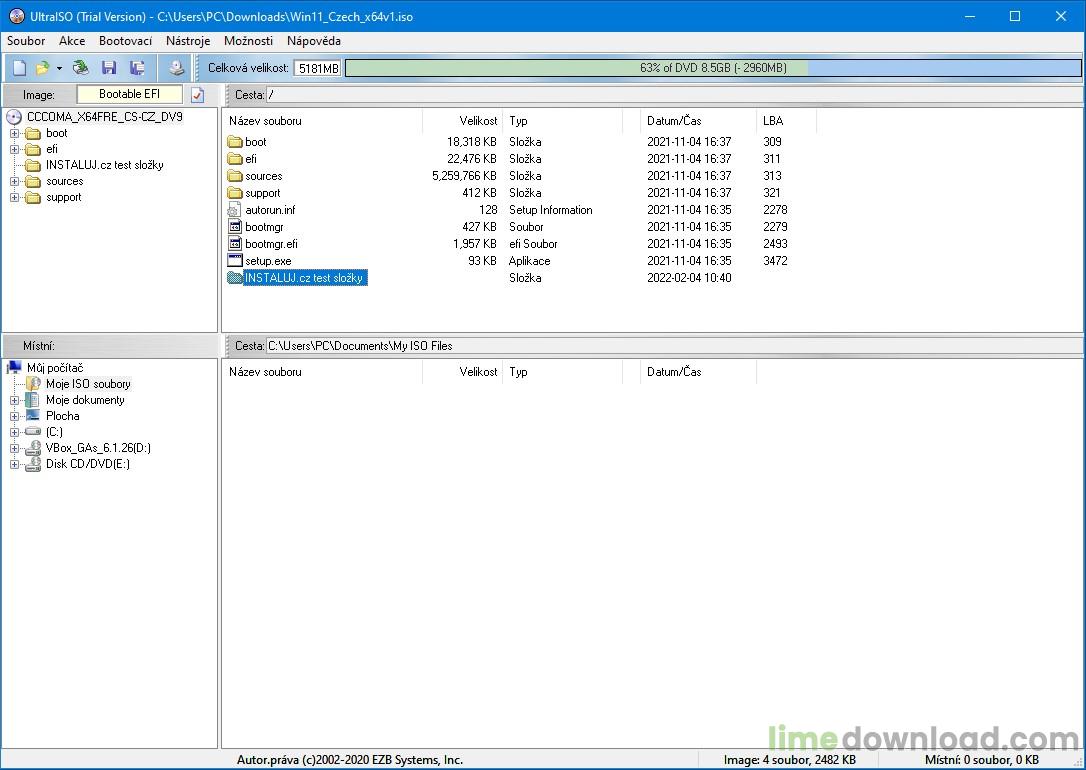Open the Bootovací menu
The image size is (1086, 770).
pos(125,41)
